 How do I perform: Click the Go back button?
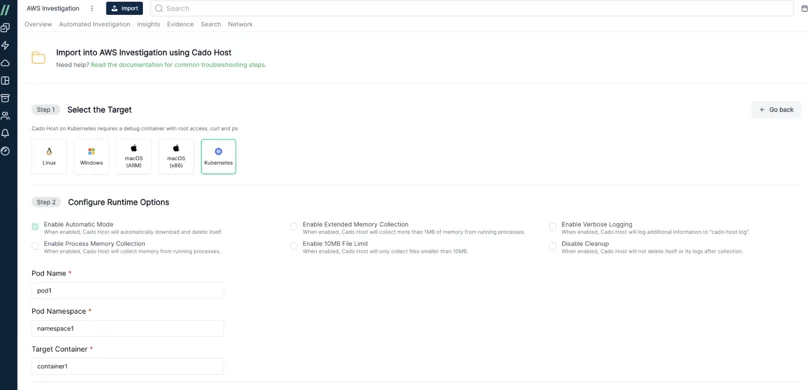(x=776, y=110)
